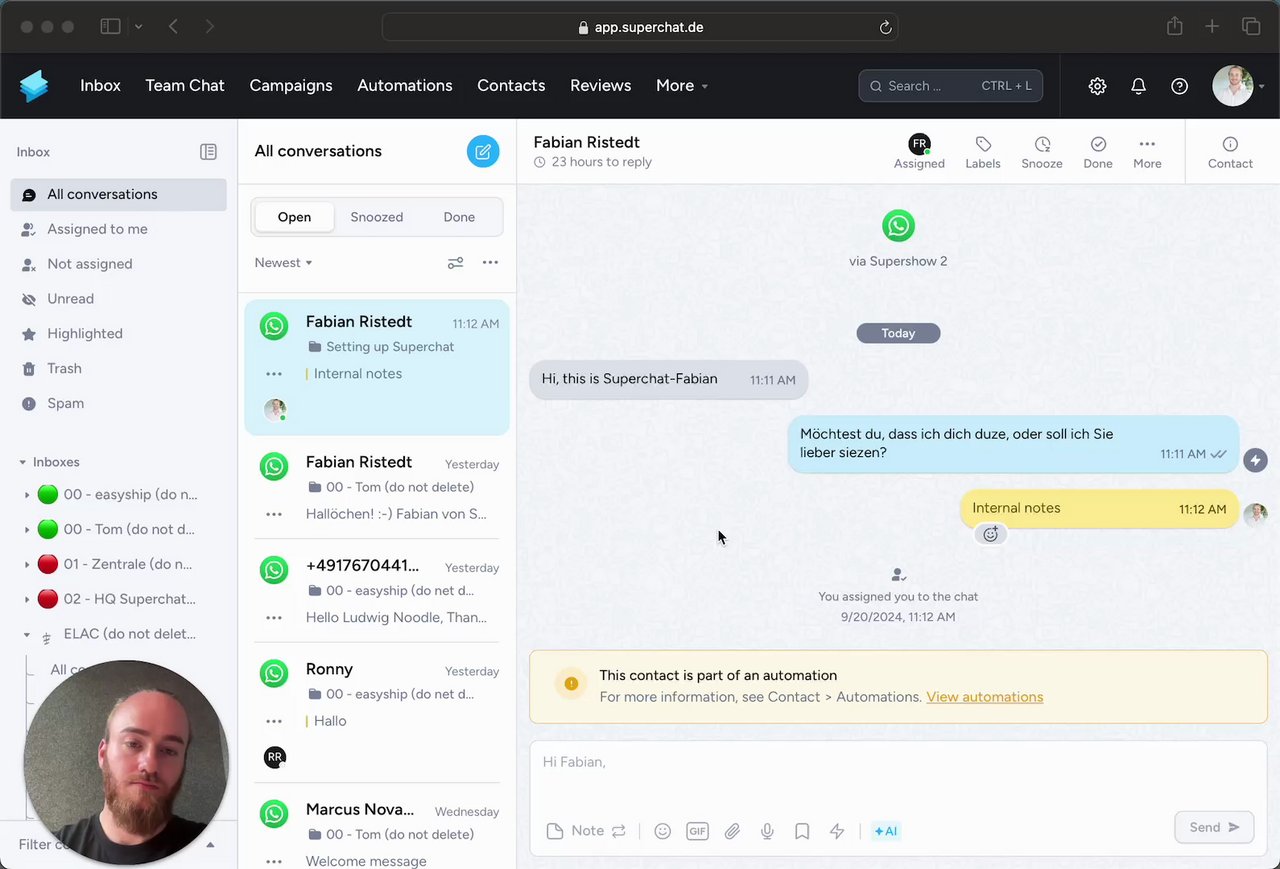Mark conversation as Done

1098,152
